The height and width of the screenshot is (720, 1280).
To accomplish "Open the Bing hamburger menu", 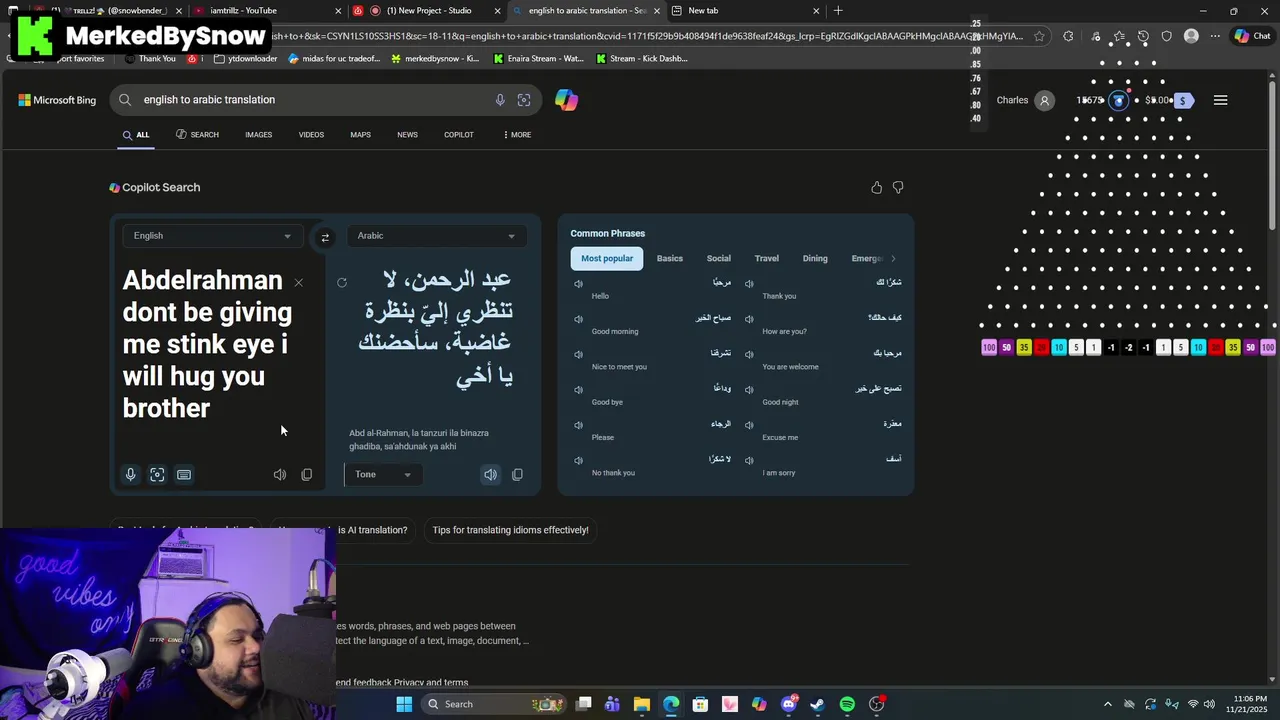I will point(1220,100).
